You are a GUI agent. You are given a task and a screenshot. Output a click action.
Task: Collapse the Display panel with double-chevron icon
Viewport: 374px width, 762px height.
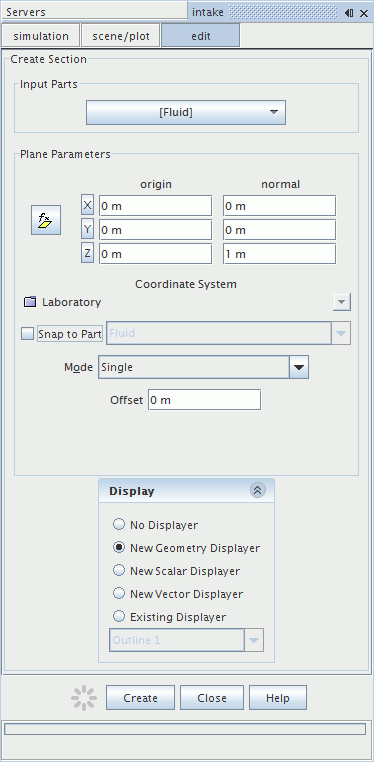pos(257,491)
